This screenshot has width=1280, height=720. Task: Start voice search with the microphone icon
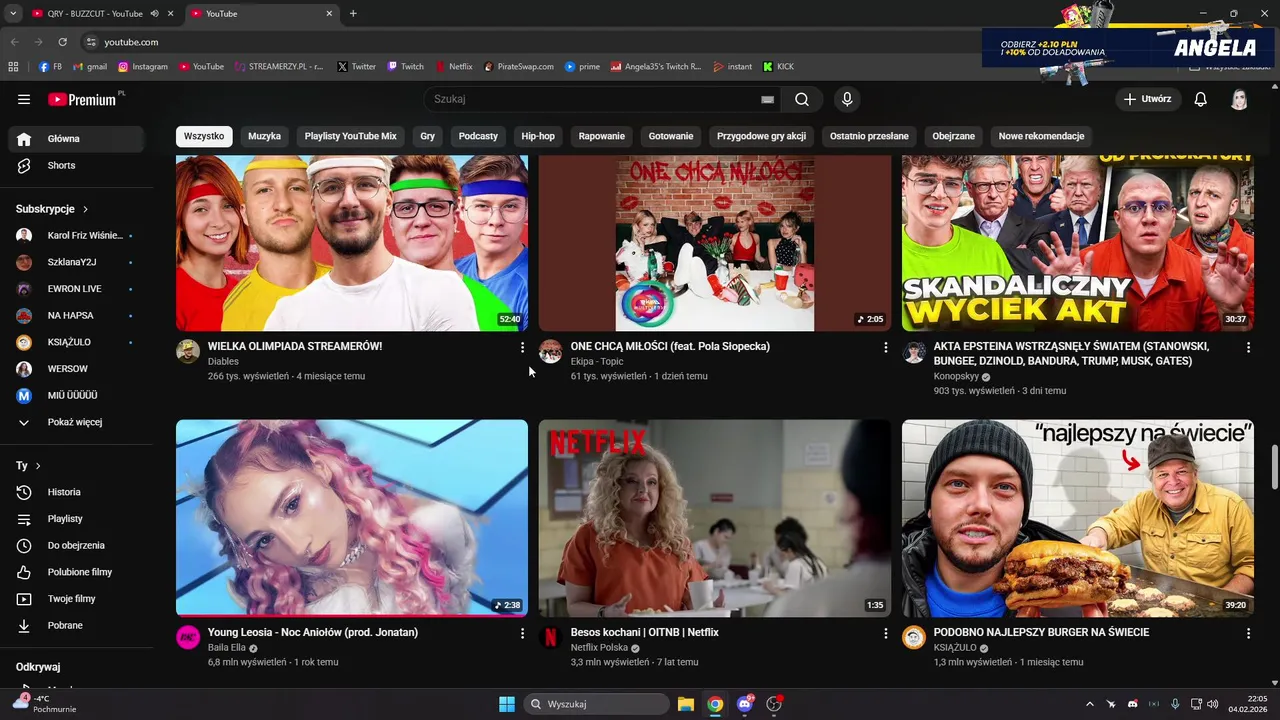pos(847,99)
